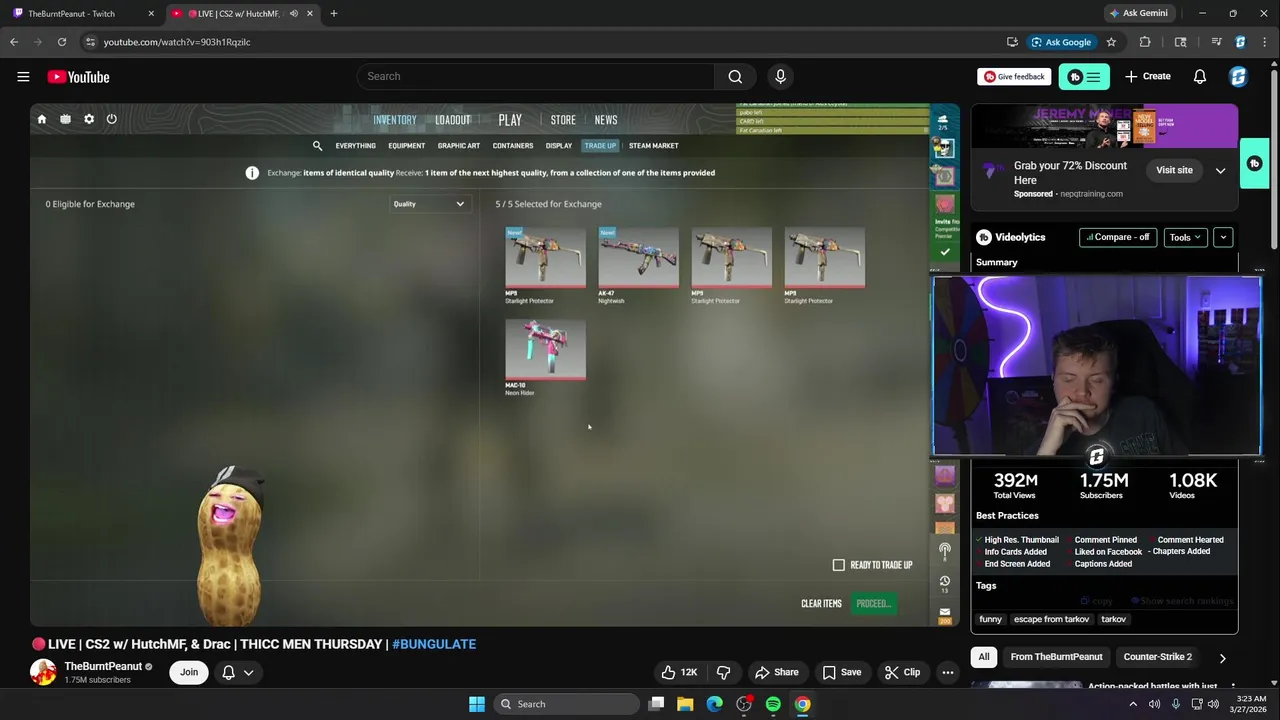Open more actions three-dot menu
1280x720 pixels.
[x=947, y=672]
